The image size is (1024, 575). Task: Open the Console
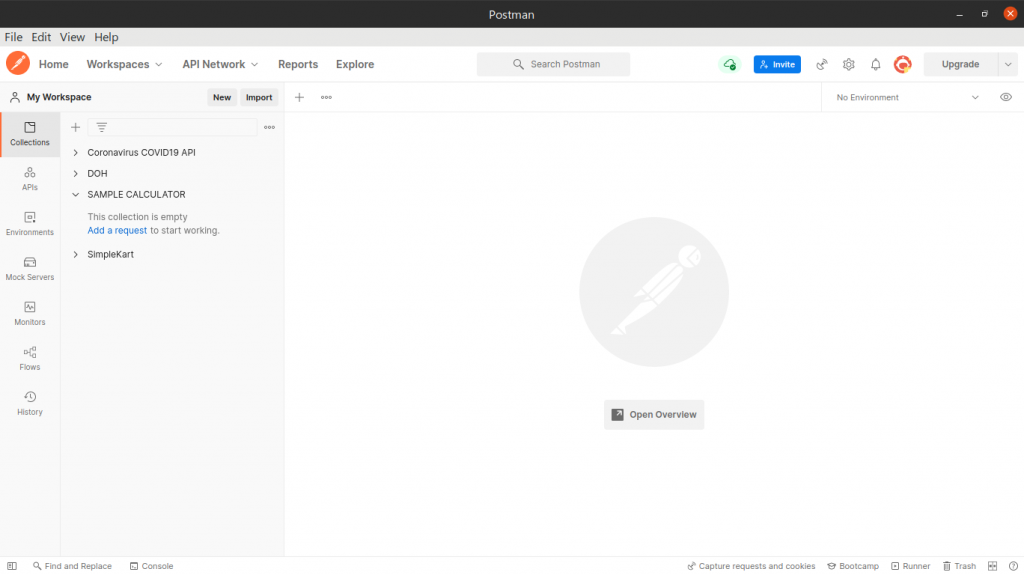pyautogui.click(x=152, y=566)
